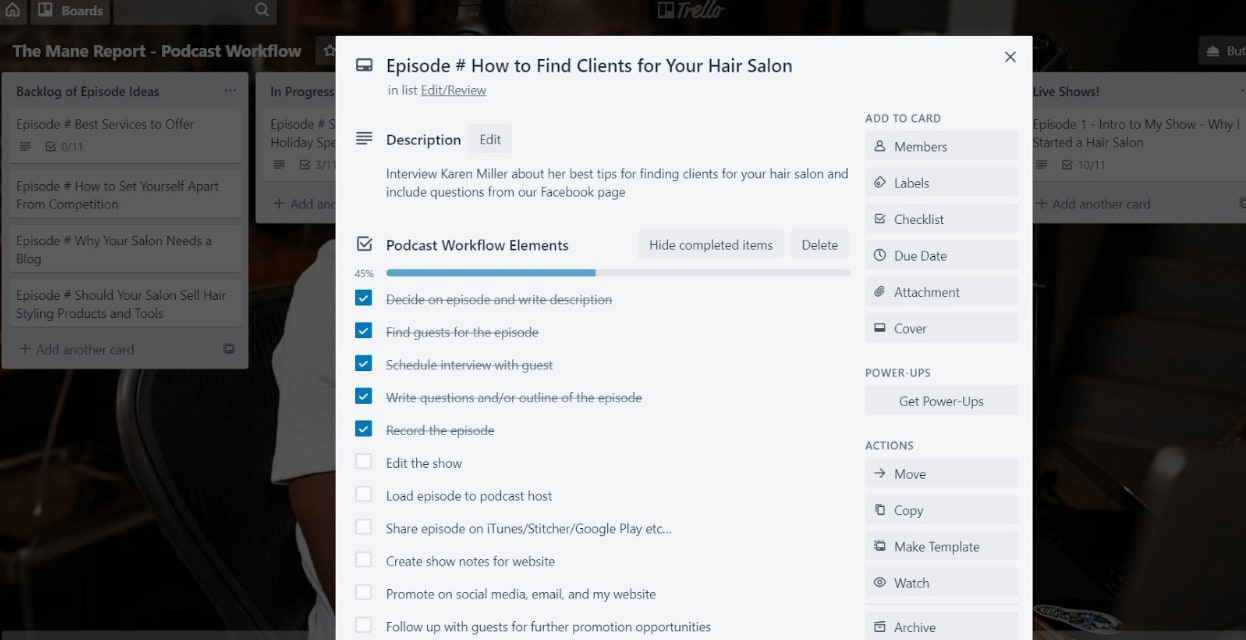Open card Should Your Salon Sell Hair Styling

tap(125, 304)
